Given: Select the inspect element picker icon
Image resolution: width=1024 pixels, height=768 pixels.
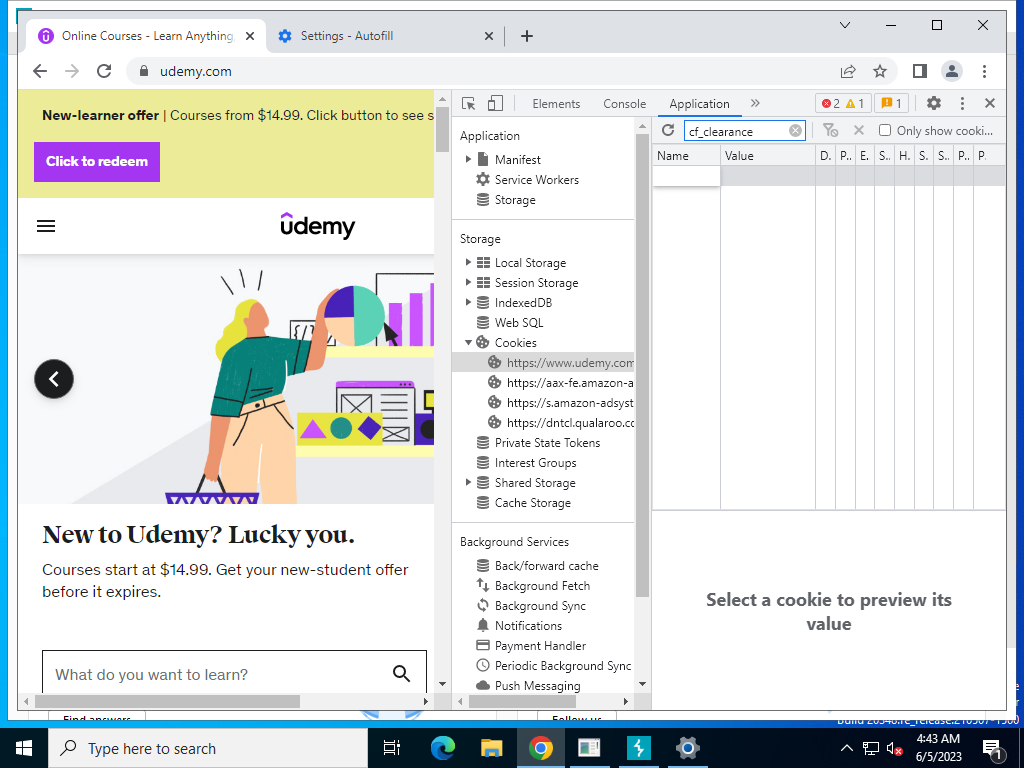Looking at the screenshot, I should pos(468,103).
